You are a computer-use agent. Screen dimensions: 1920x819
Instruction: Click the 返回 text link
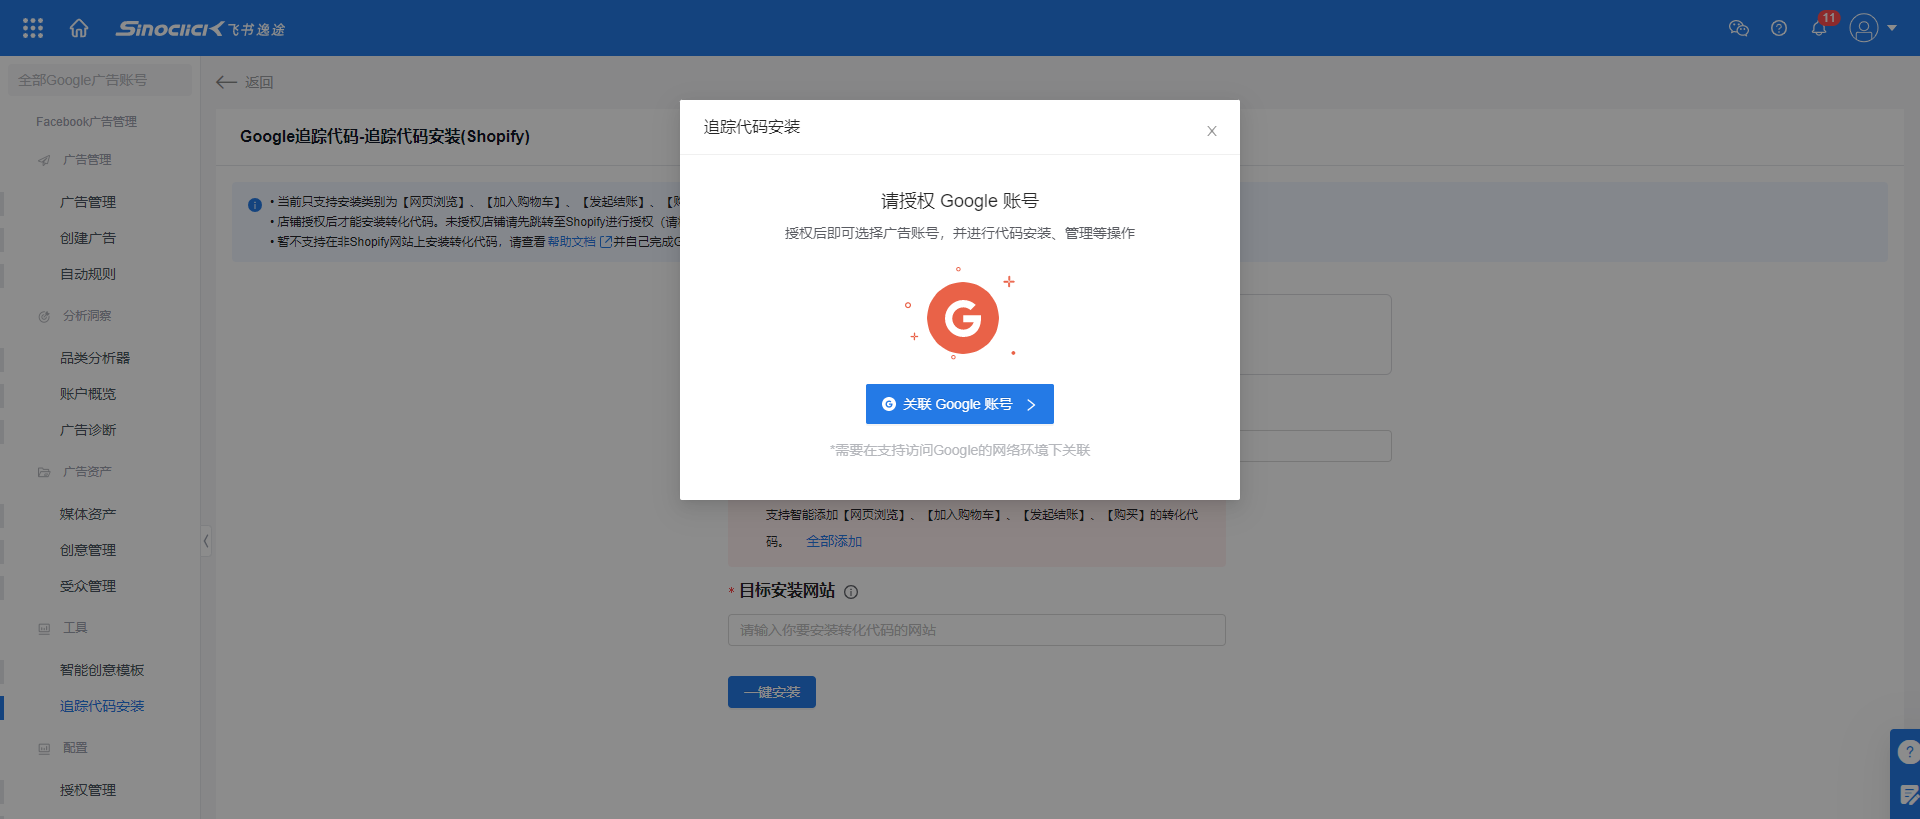259,82
